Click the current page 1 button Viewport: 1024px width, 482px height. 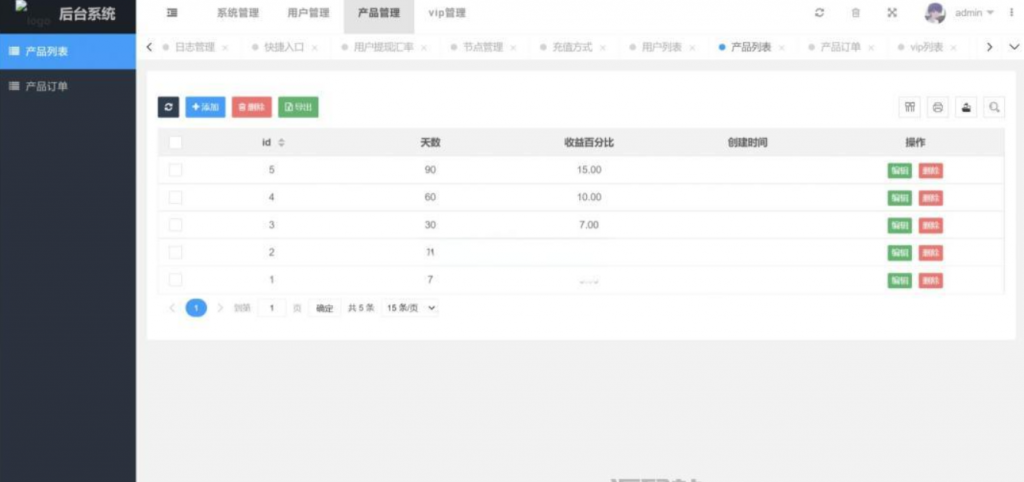point(196,308)
